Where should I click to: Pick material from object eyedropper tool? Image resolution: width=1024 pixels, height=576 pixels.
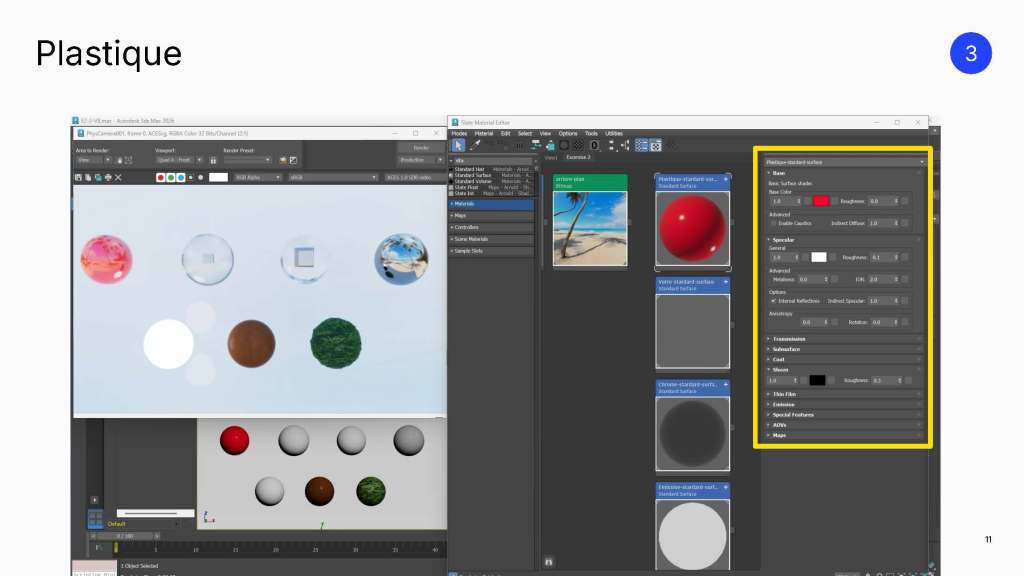tap(475, 146)
